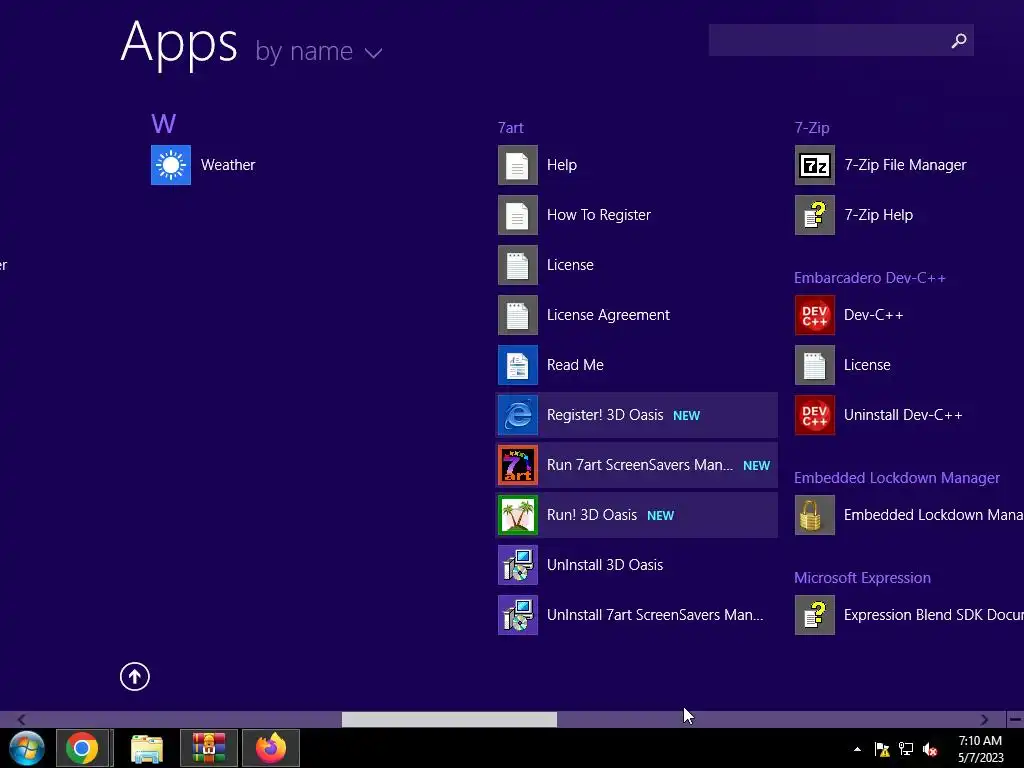1024x768 pixels.
Task: Click the 'Read Me' label
Action: (x=575, y=364)
